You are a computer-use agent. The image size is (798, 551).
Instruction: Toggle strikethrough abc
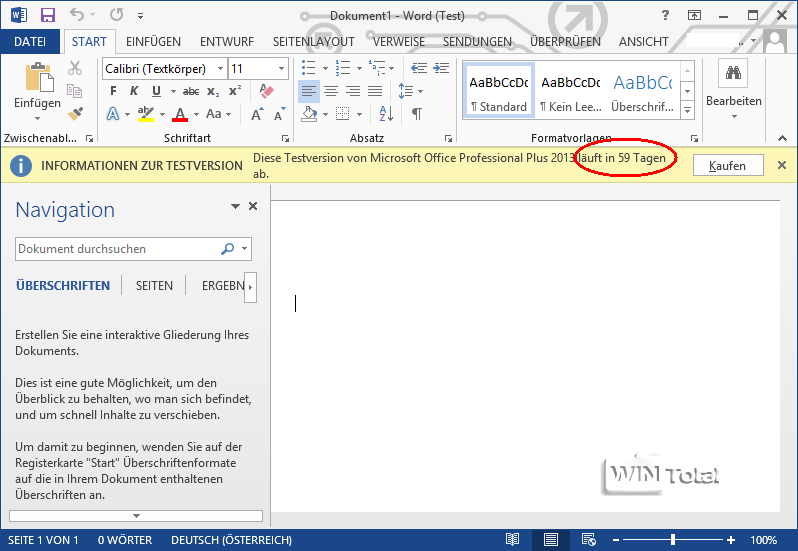191,92
